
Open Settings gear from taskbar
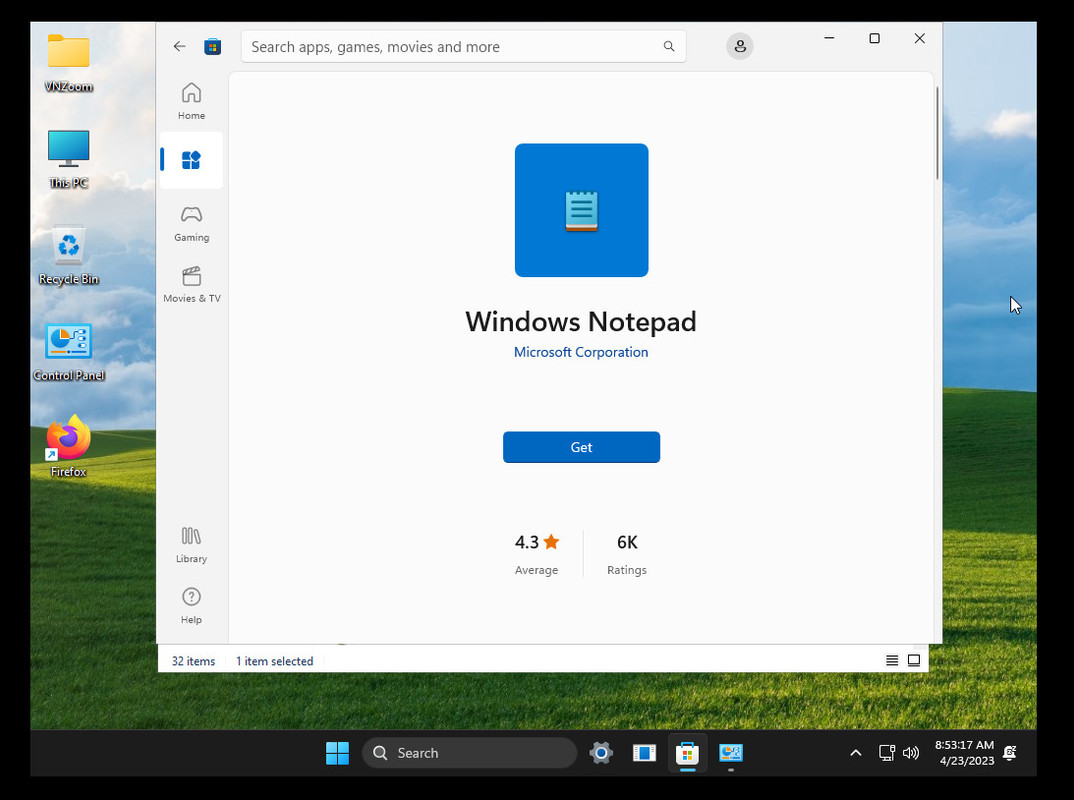[601, 753]
